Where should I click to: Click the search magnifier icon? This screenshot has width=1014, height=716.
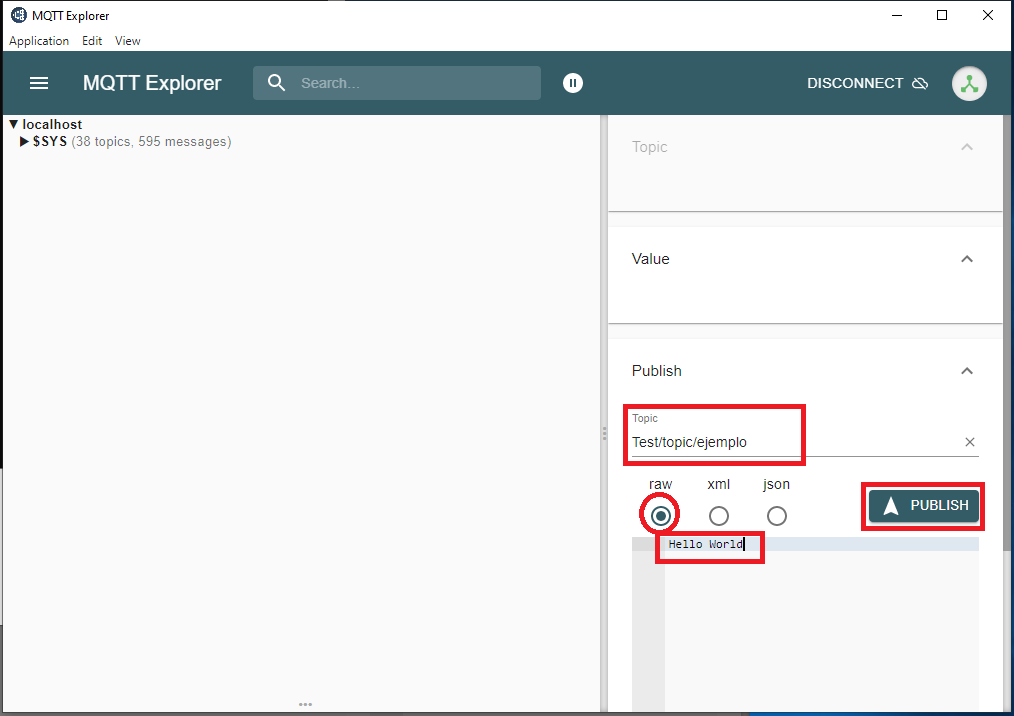(x=276, y=83)
